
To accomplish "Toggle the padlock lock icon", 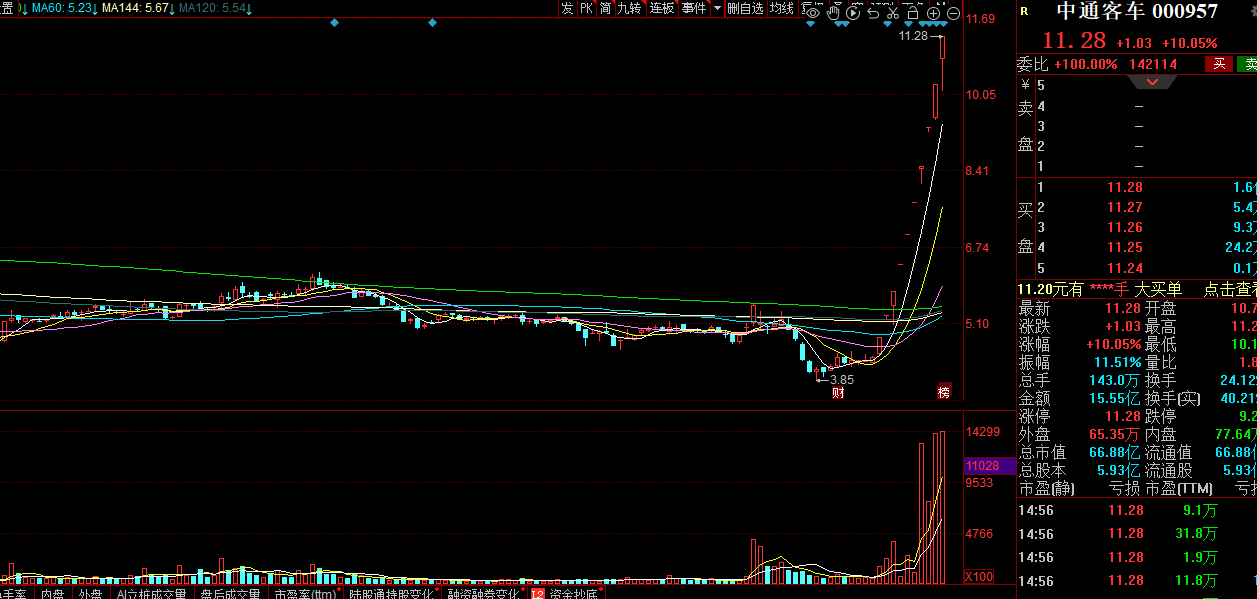I will pos(912,13).
